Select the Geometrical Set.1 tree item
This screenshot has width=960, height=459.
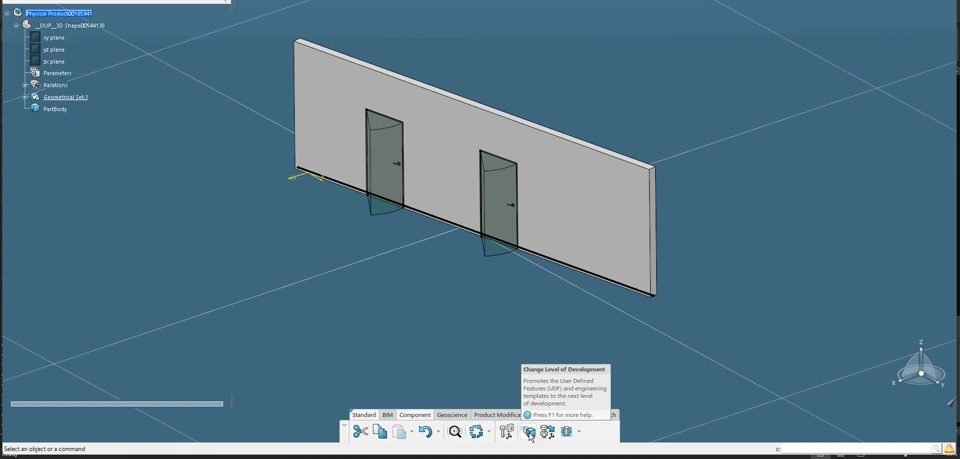coord(66,97)
